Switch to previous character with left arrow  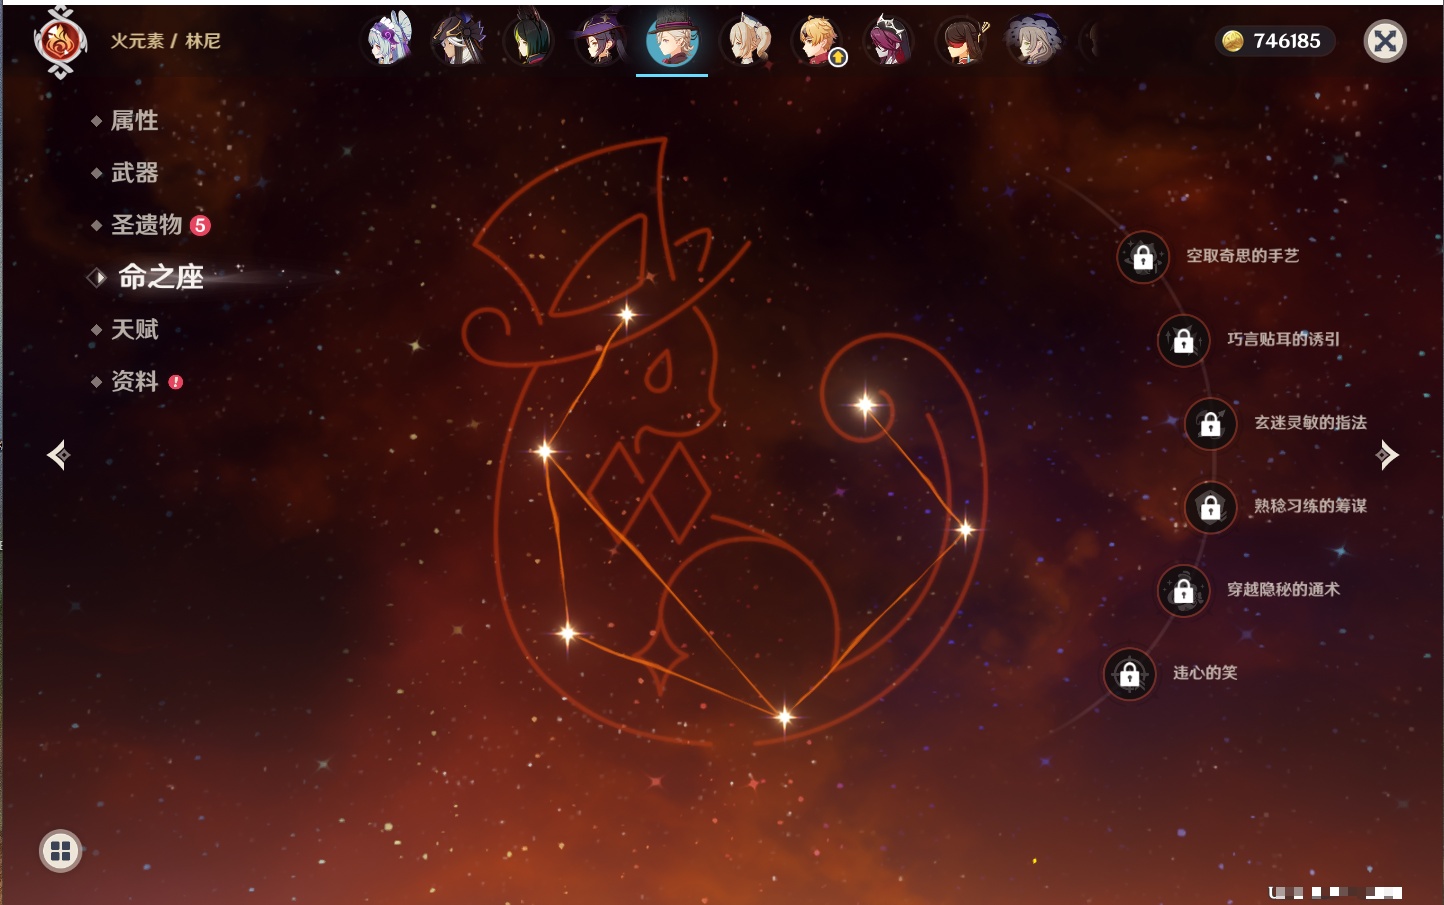58,455
